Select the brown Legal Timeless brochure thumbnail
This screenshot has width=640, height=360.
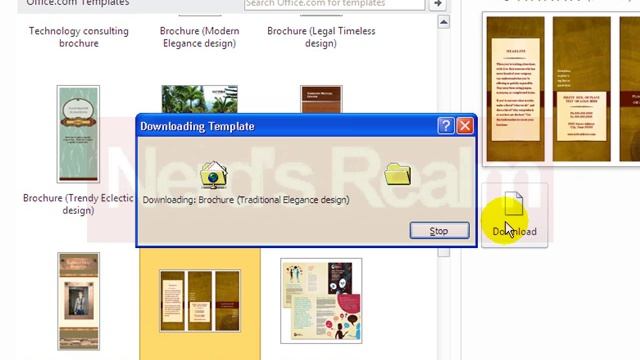point(321,99)
